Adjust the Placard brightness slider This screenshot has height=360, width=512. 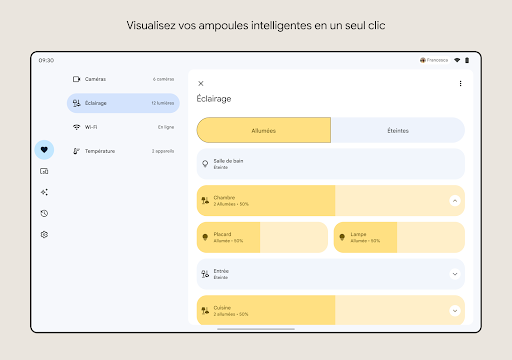(262, 237)
